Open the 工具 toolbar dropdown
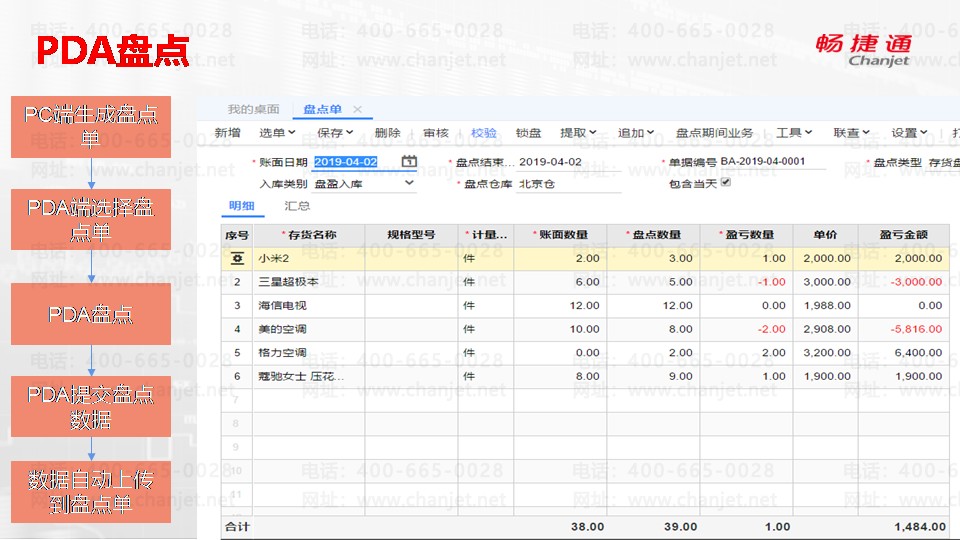The width and height of the screenshot is (960, 540). click(794, 133)
